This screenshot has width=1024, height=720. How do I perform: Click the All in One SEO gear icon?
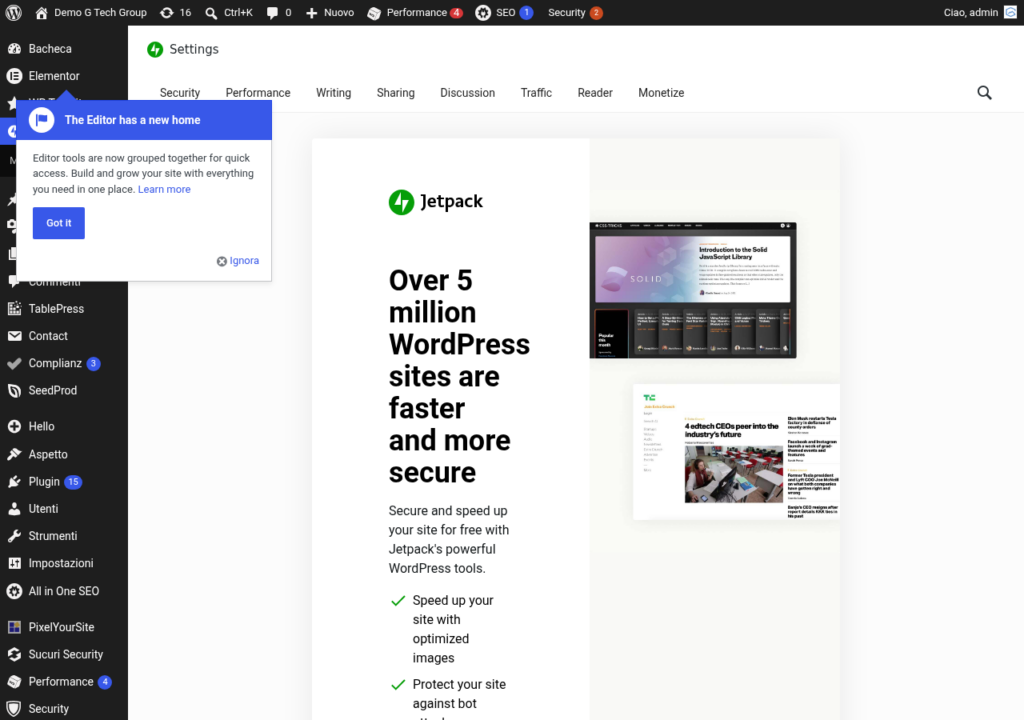click(14, 591)
